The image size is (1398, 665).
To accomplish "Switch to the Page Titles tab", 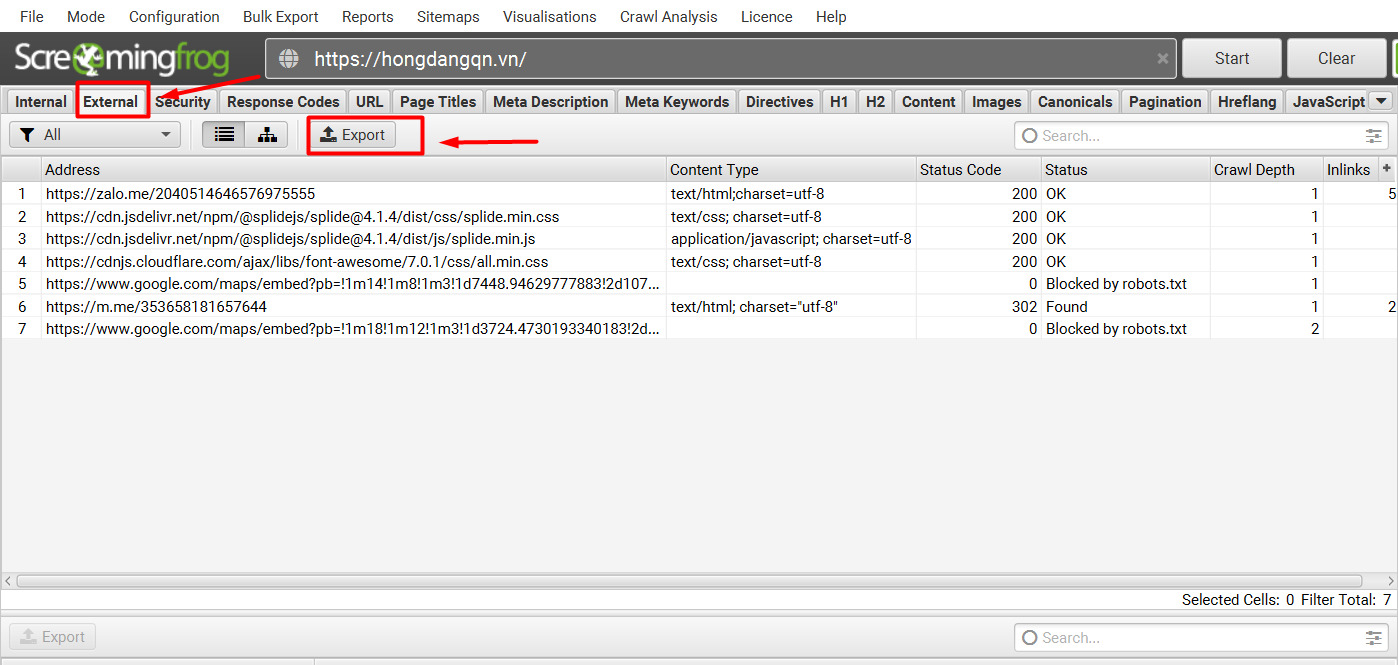I will tap(438, 102).
